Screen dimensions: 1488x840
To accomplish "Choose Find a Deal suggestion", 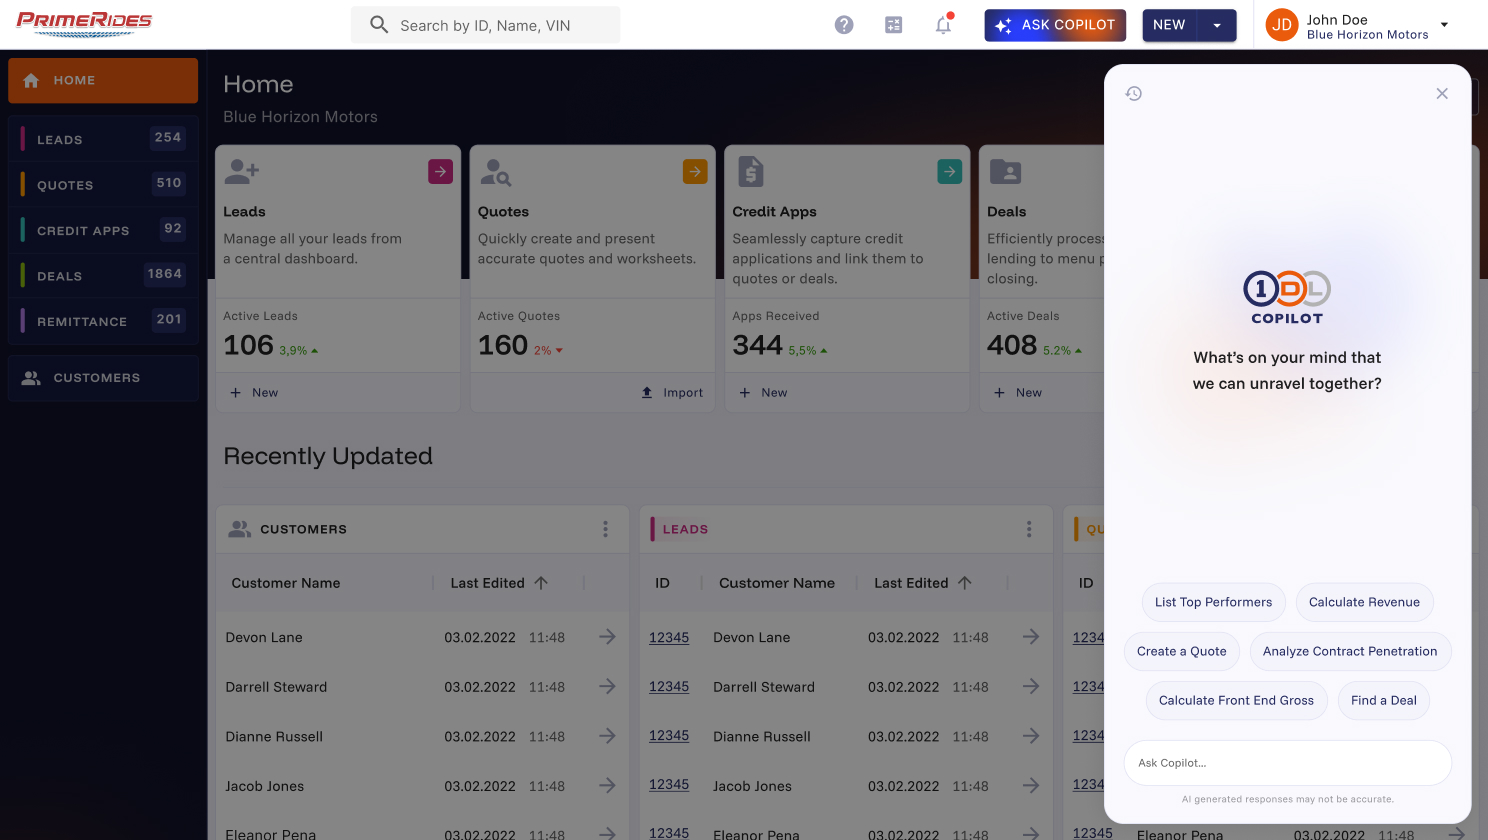I will [x=1383, y=700].
